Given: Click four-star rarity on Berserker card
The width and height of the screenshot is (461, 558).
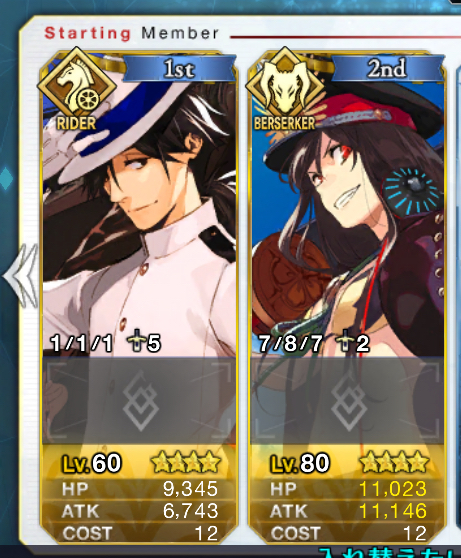Looking at the screenshot, I should tap(394, 463).
